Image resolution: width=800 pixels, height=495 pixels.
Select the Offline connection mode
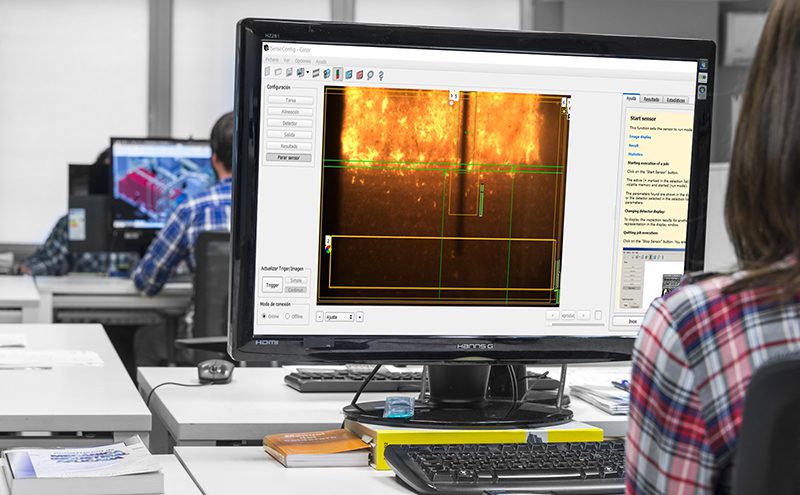287,316
